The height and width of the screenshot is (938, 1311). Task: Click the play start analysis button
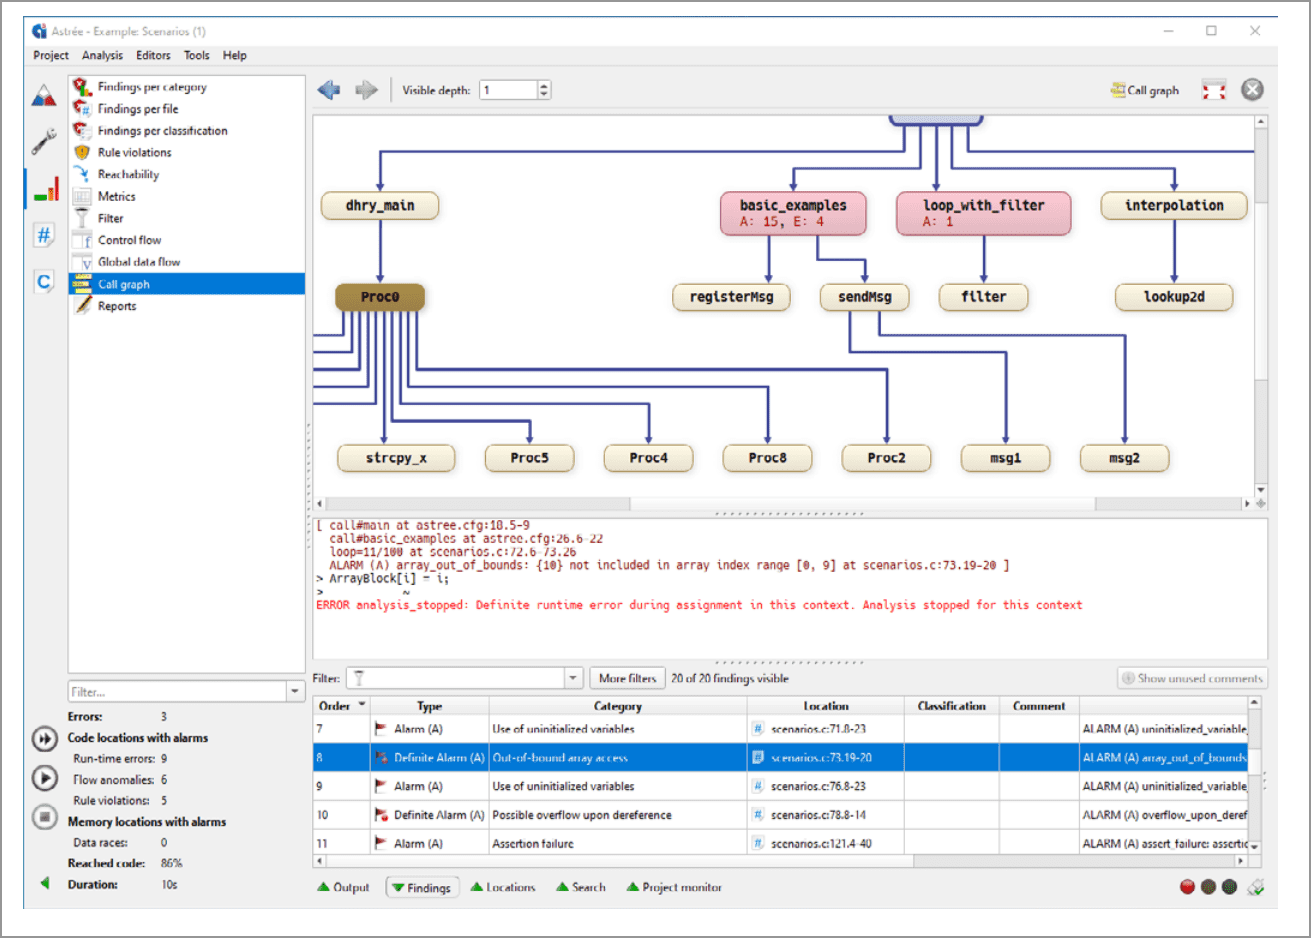tap(45, 777)
